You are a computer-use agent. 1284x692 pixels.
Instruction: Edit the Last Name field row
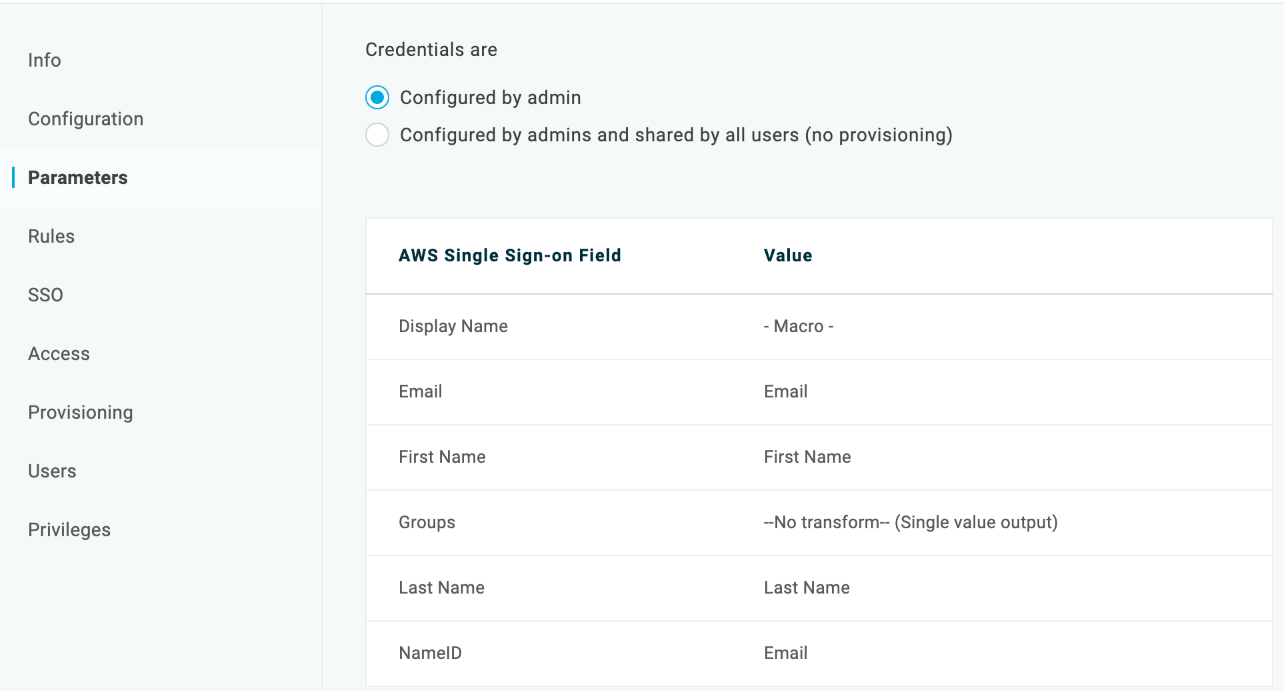coord(441,588)
